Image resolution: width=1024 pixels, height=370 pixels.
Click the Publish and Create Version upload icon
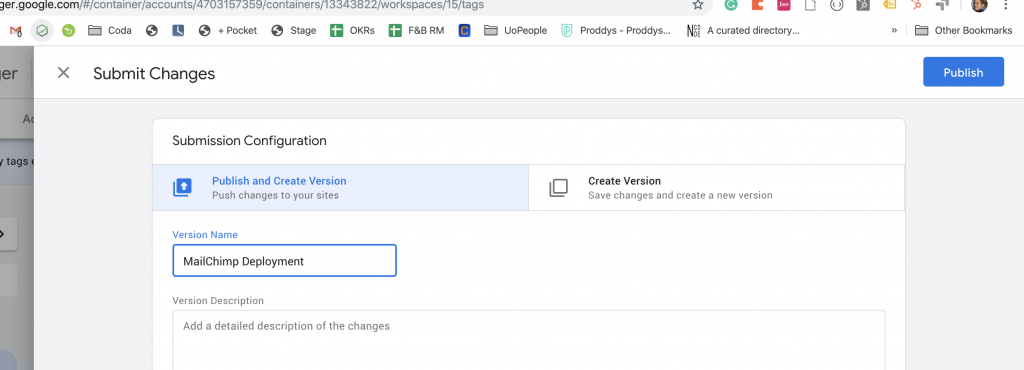182,188
